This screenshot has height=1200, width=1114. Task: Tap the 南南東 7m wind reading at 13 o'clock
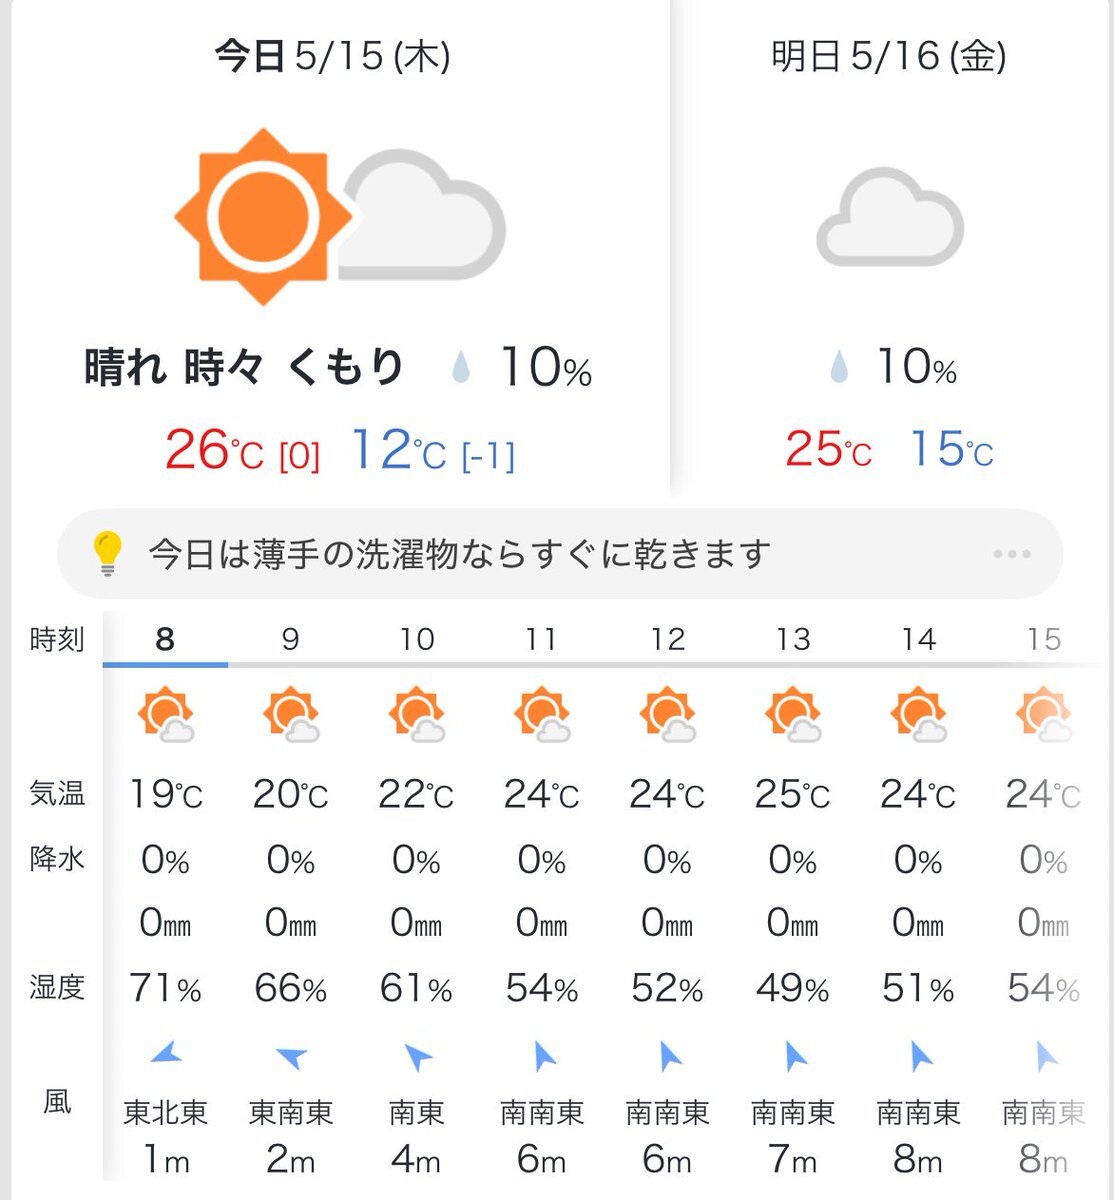[793, 1137]
